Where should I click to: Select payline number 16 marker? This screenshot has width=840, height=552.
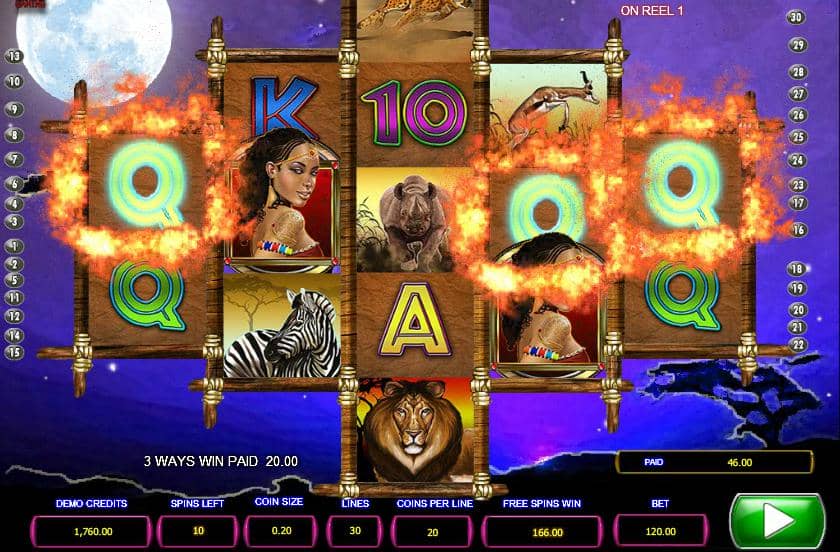tap(798, 230)
